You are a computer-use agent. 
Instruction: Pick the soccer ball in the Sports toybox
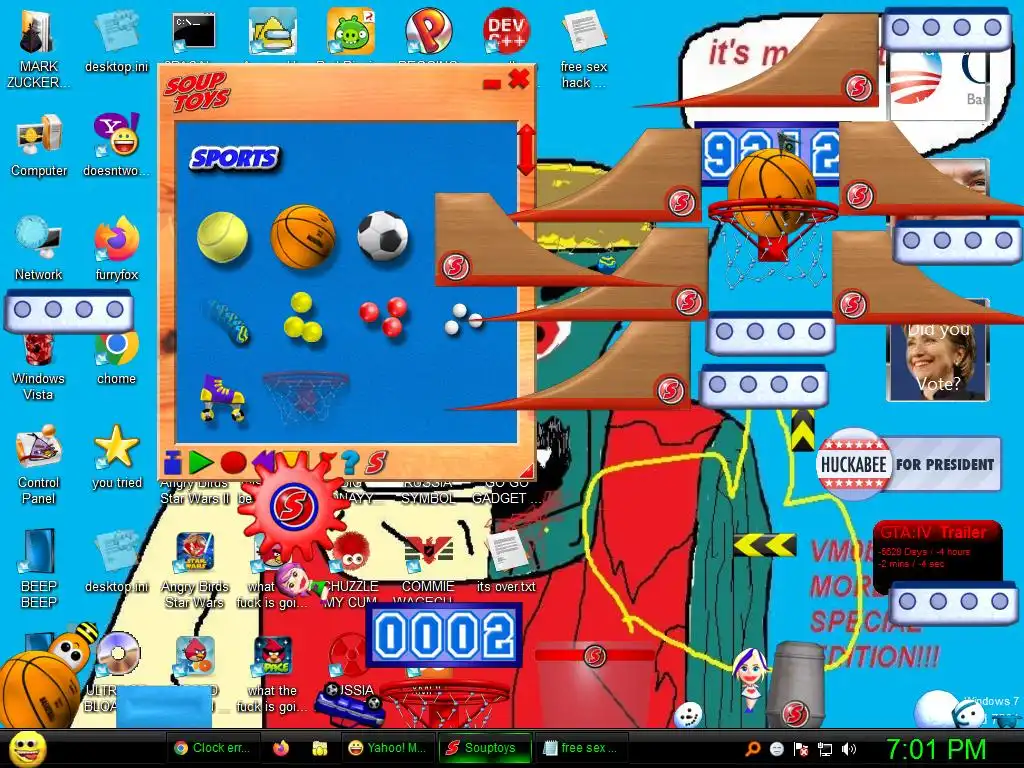click(x=383, y=236)
